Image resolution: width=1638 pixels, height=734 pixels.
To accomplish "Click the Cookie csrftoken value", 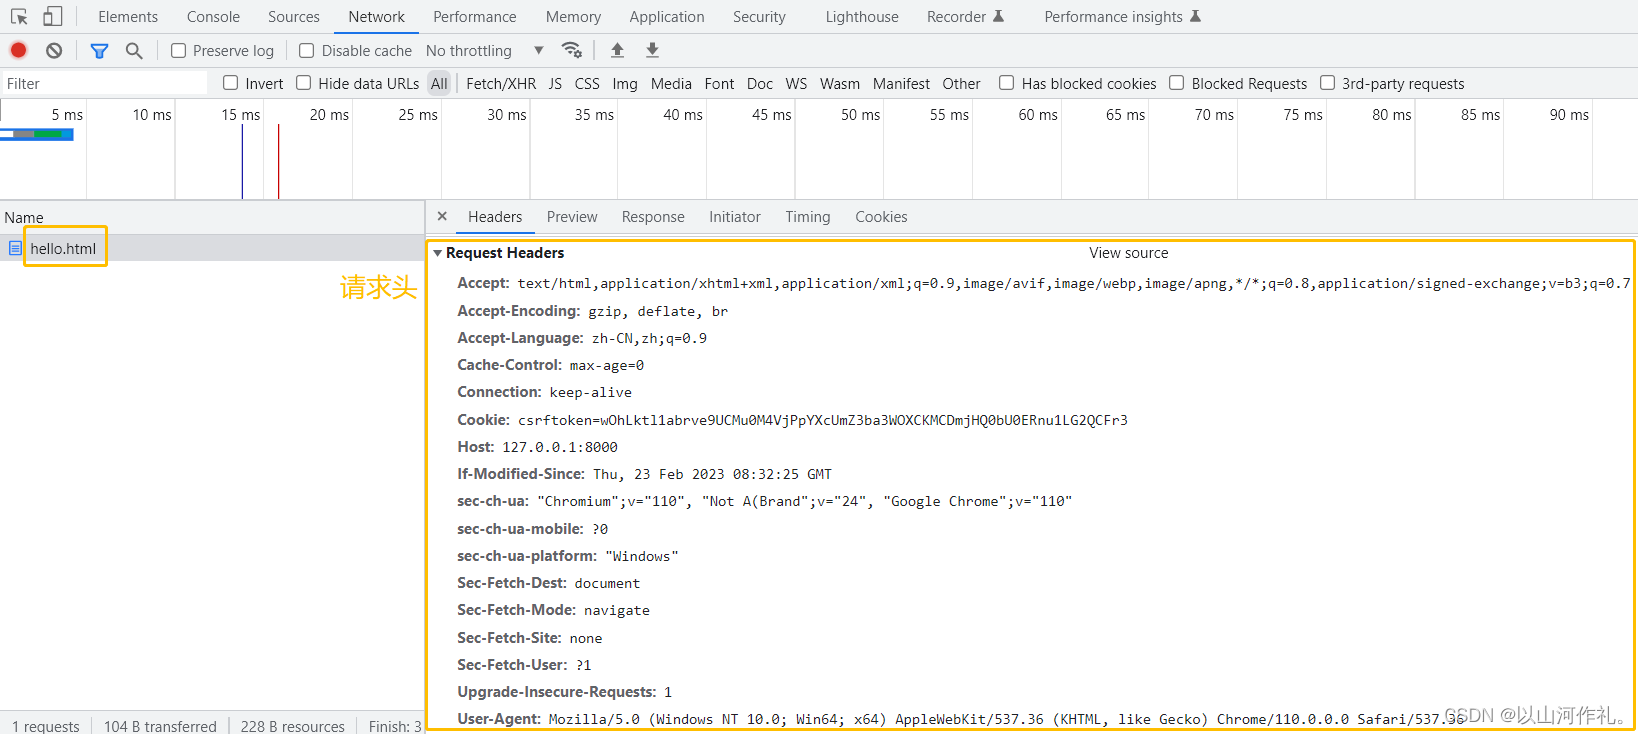I will [823, 420].
